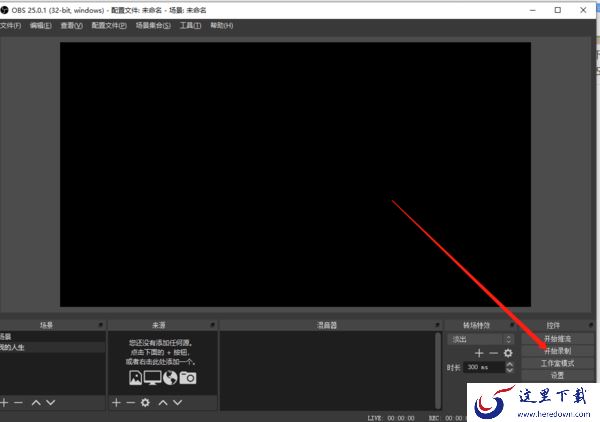Click the mixer panel vertical scrollbar

coord(438,370)
